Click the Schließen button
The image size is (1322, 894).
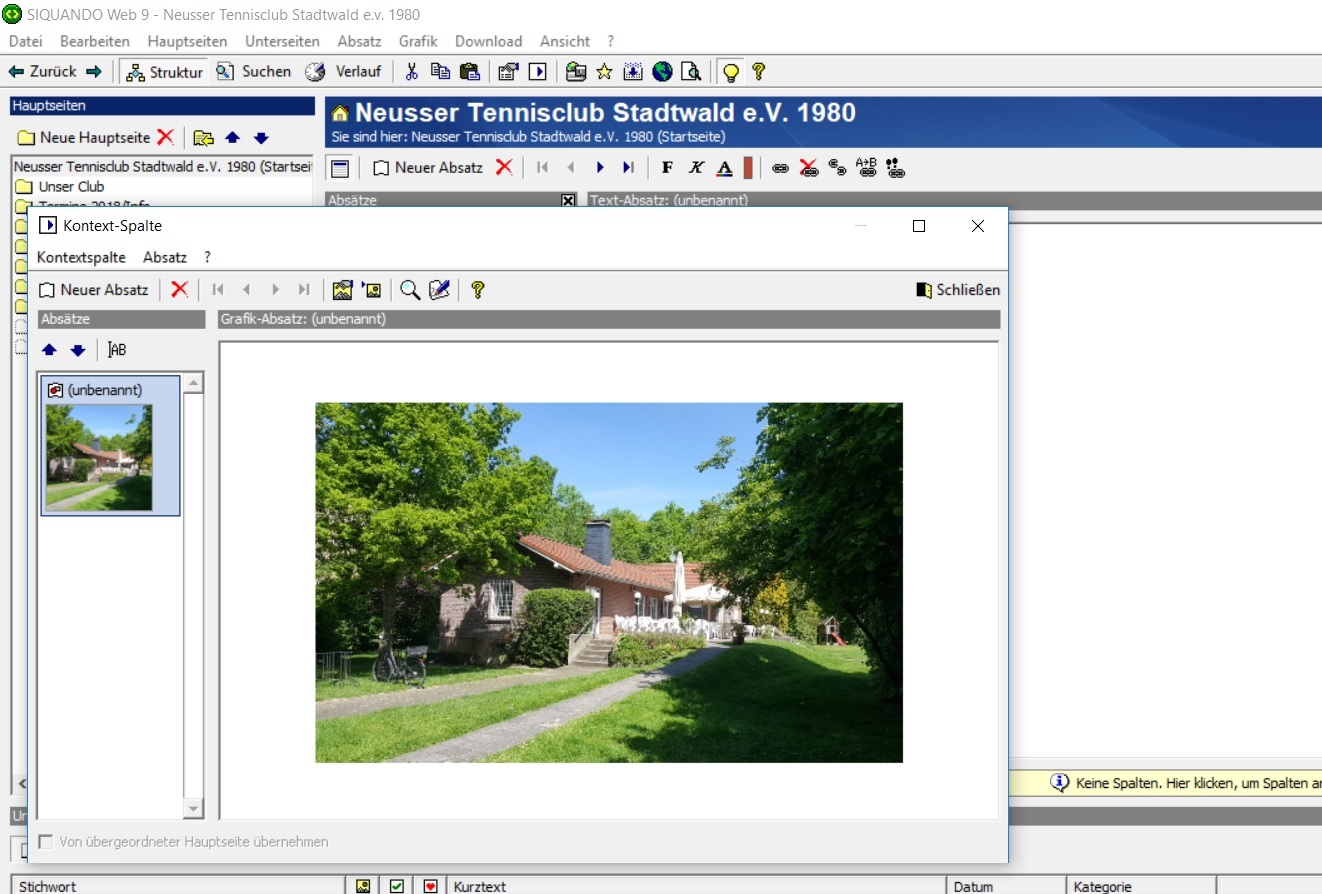coord(957,290)
